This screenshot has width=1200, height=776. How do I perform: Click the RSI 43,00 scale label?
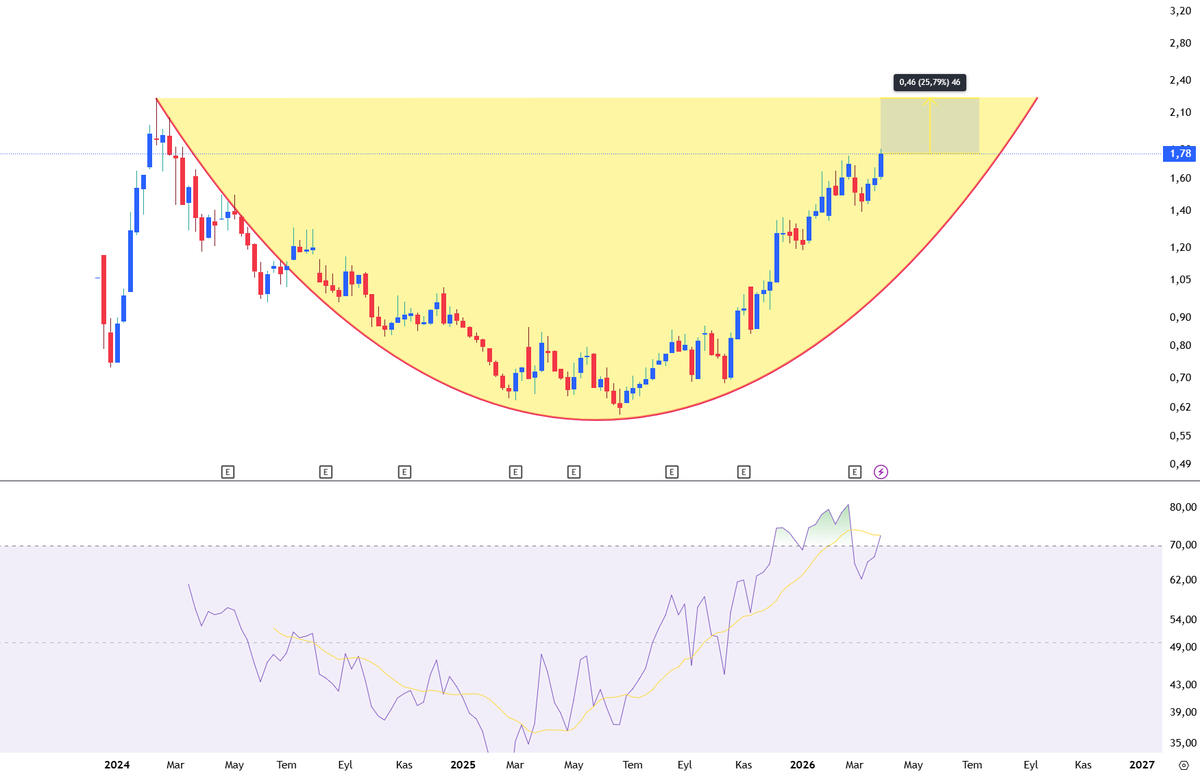(1183, 685)
